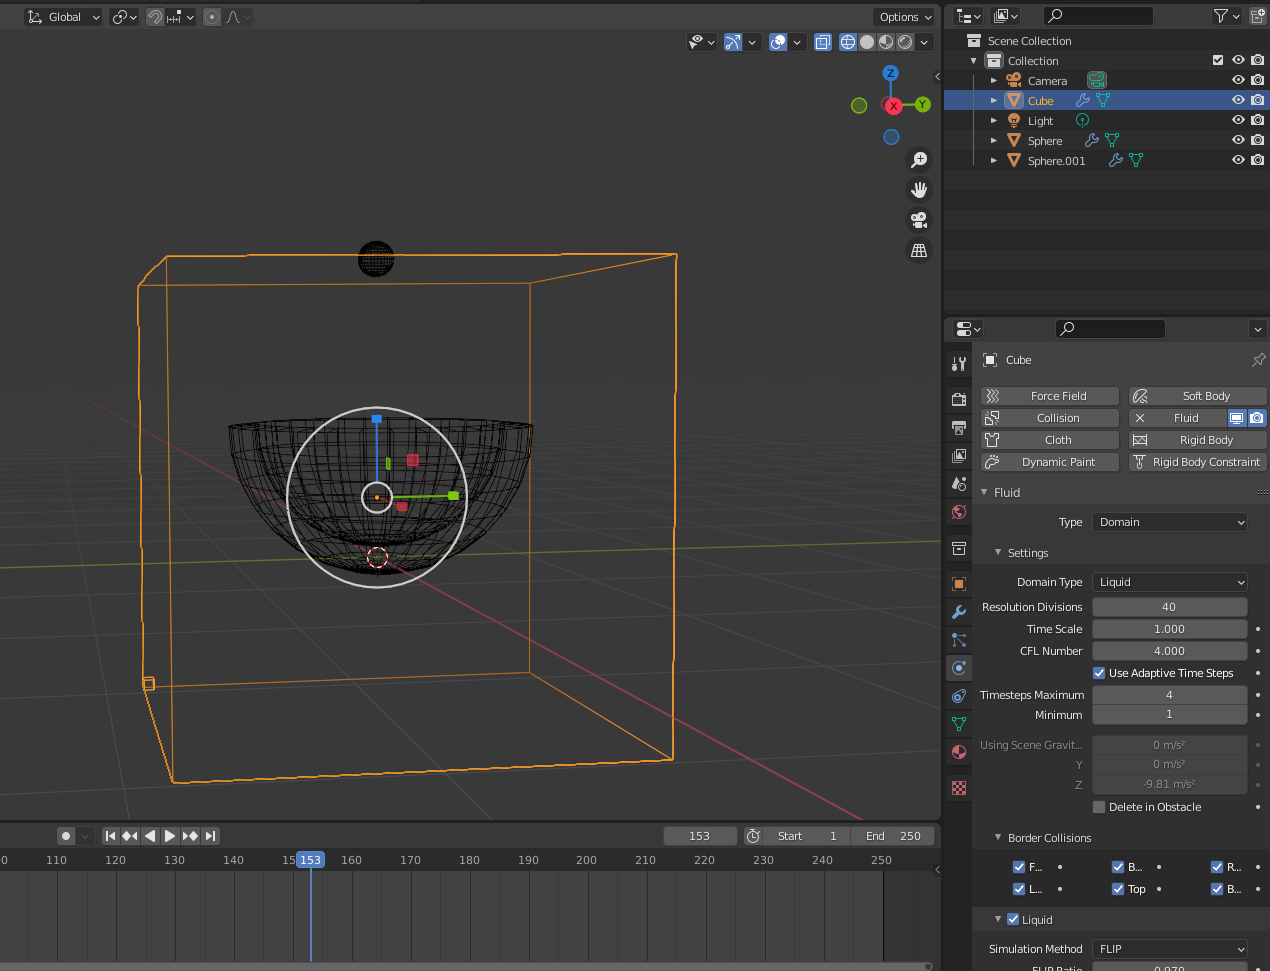The height and width of the screenshot is (971, 1270).
Task: Hide the Sphere.001 eye icon in outliner
Action: 1238,160
